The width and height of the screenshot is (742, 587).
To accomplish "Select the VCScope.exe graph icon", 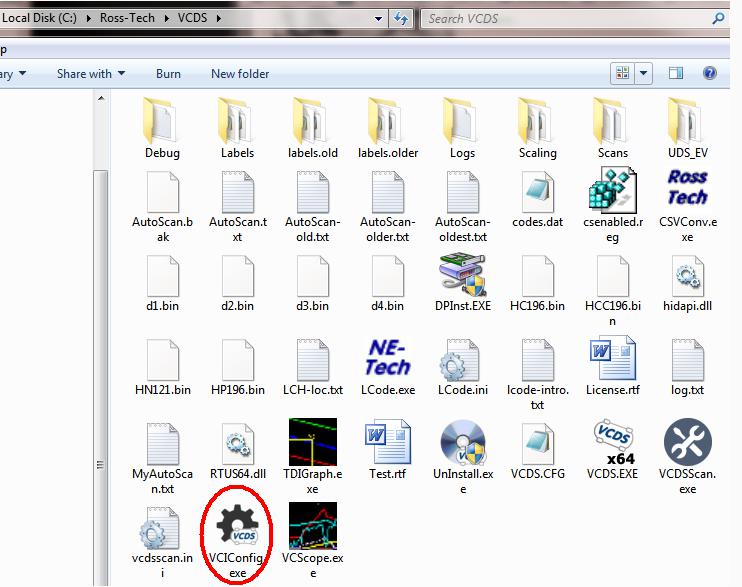I will coord(313,526).
